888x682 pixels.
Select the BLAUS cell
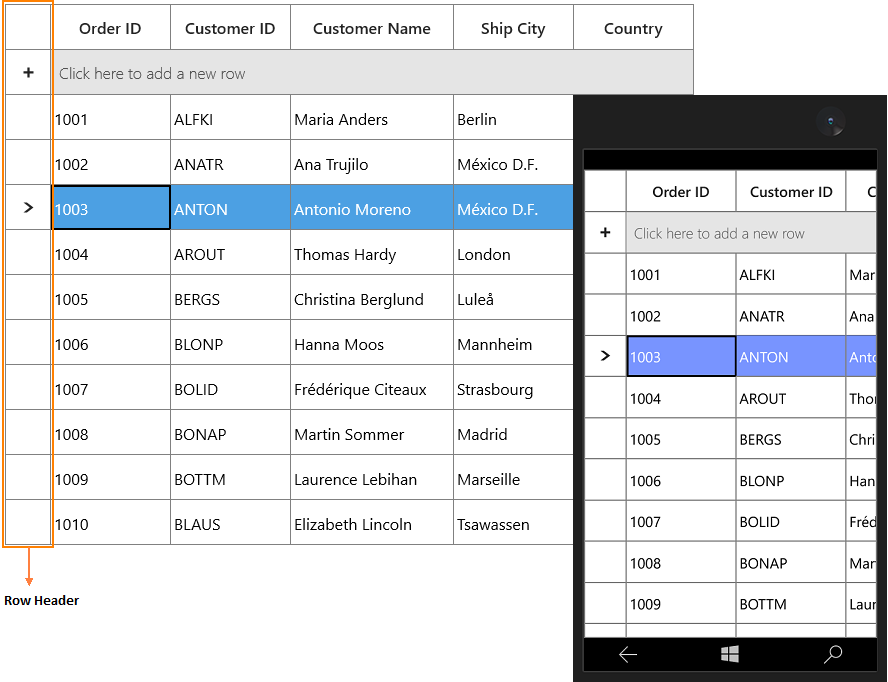click(x=230, y=522)
